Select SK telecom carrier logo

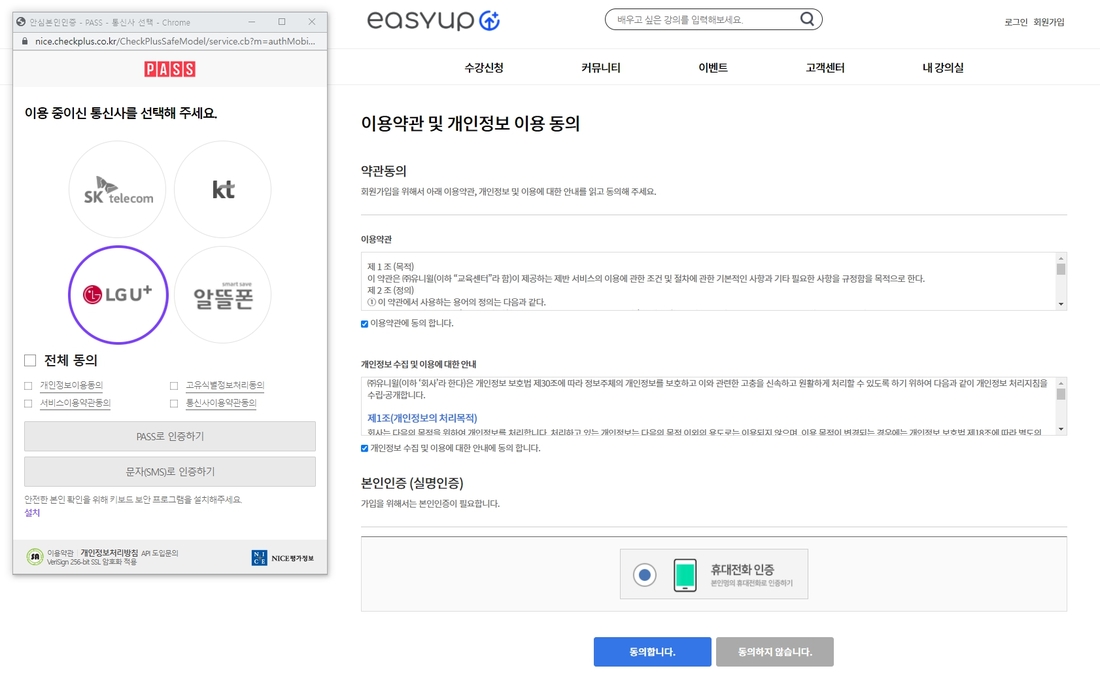tap(117, 189)
